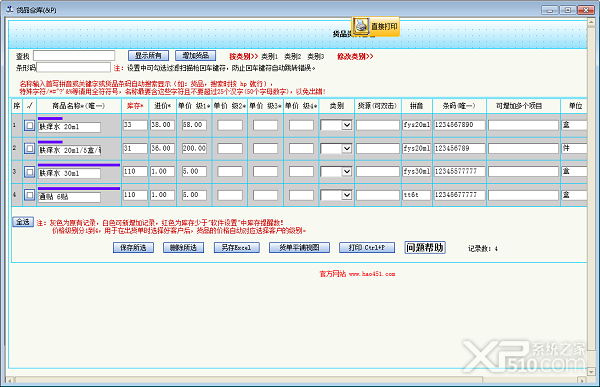Click the 库存 column header

(135, 106)
